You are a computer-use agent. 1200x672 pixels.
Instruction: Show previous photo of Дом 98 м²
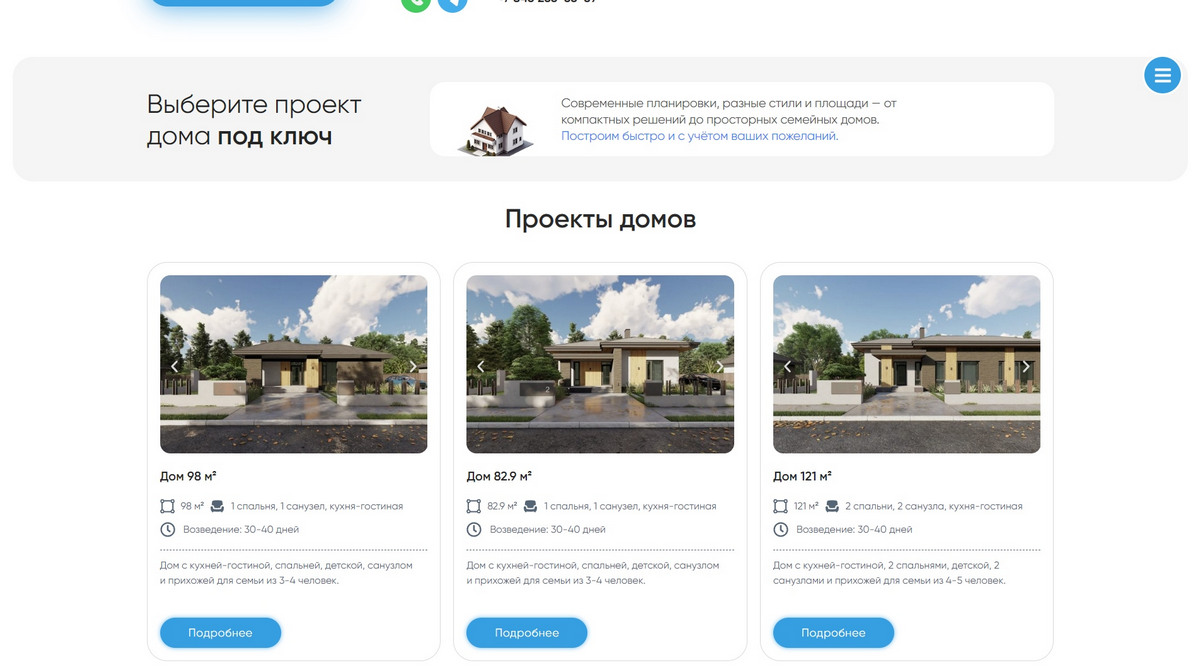click(x=175, y=367)
